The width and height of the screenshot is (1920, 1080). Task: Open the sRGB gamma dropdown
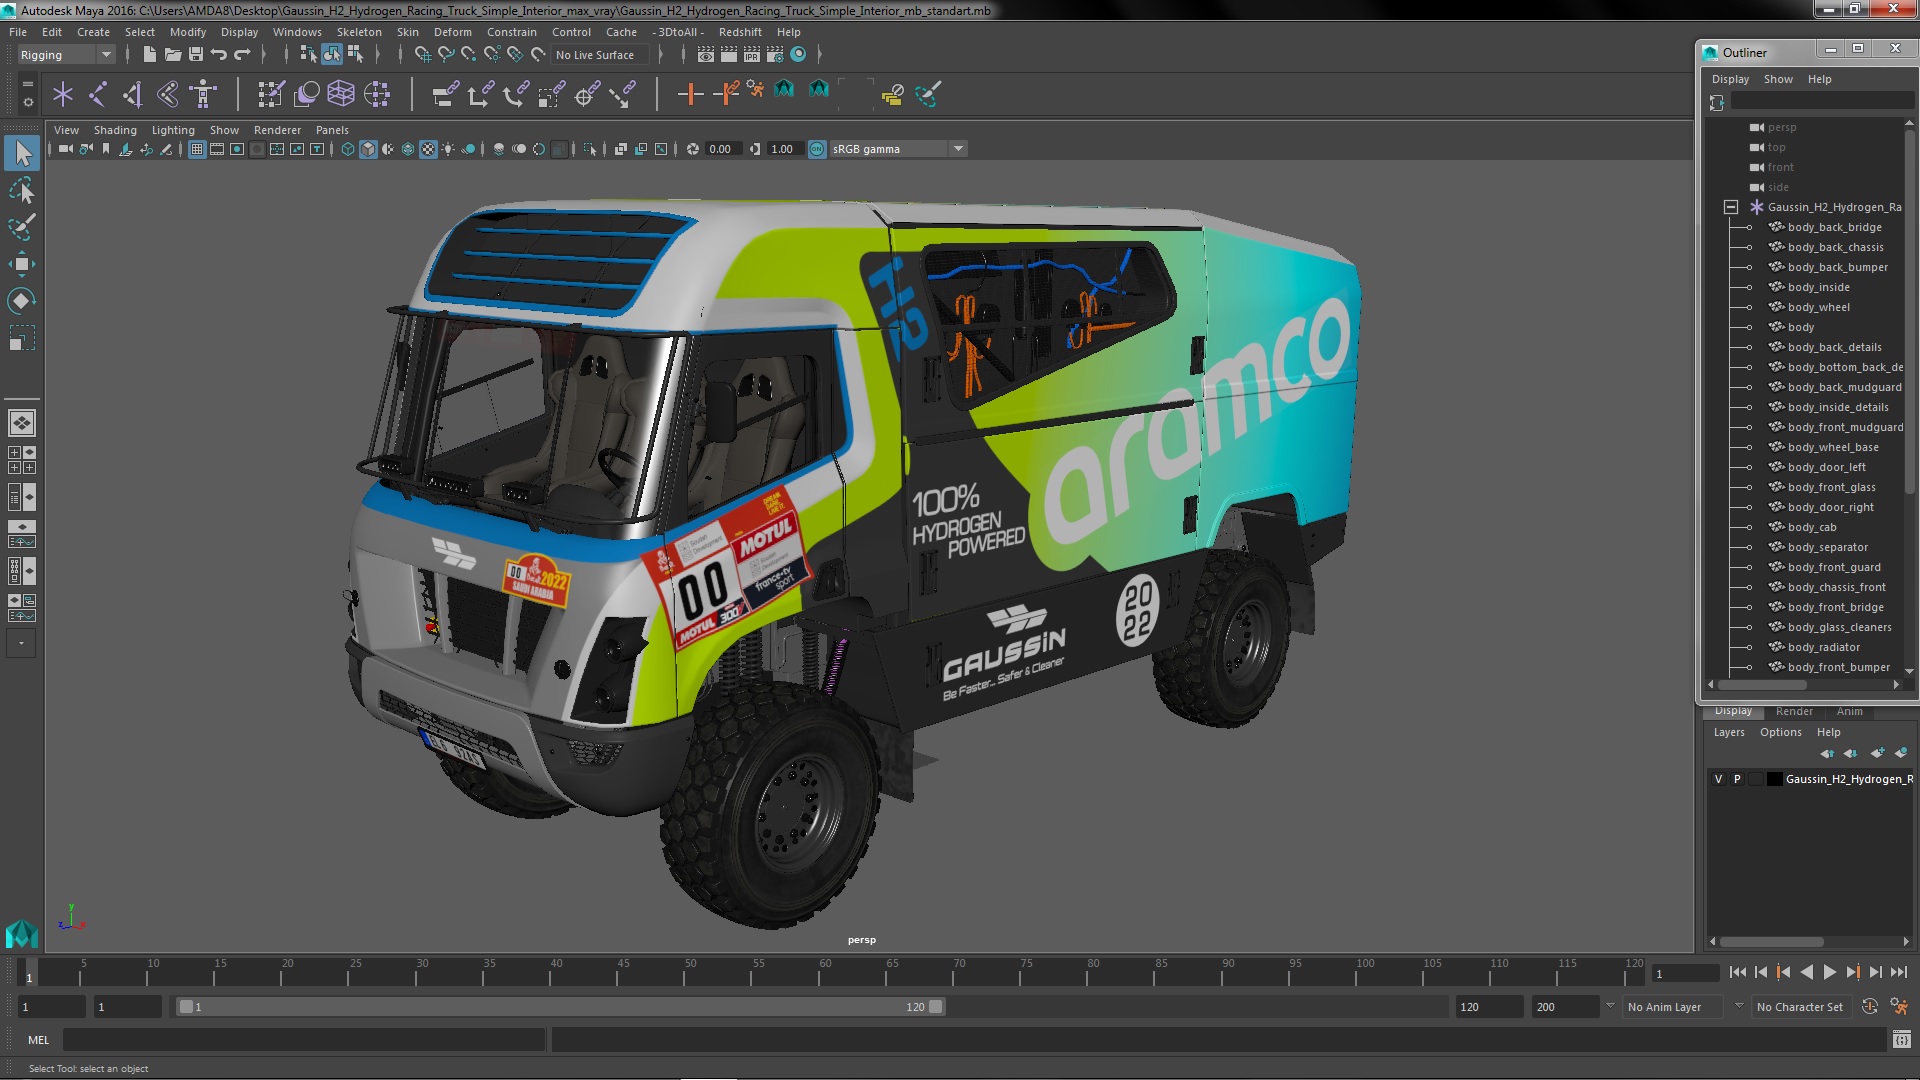pos(898,149)
